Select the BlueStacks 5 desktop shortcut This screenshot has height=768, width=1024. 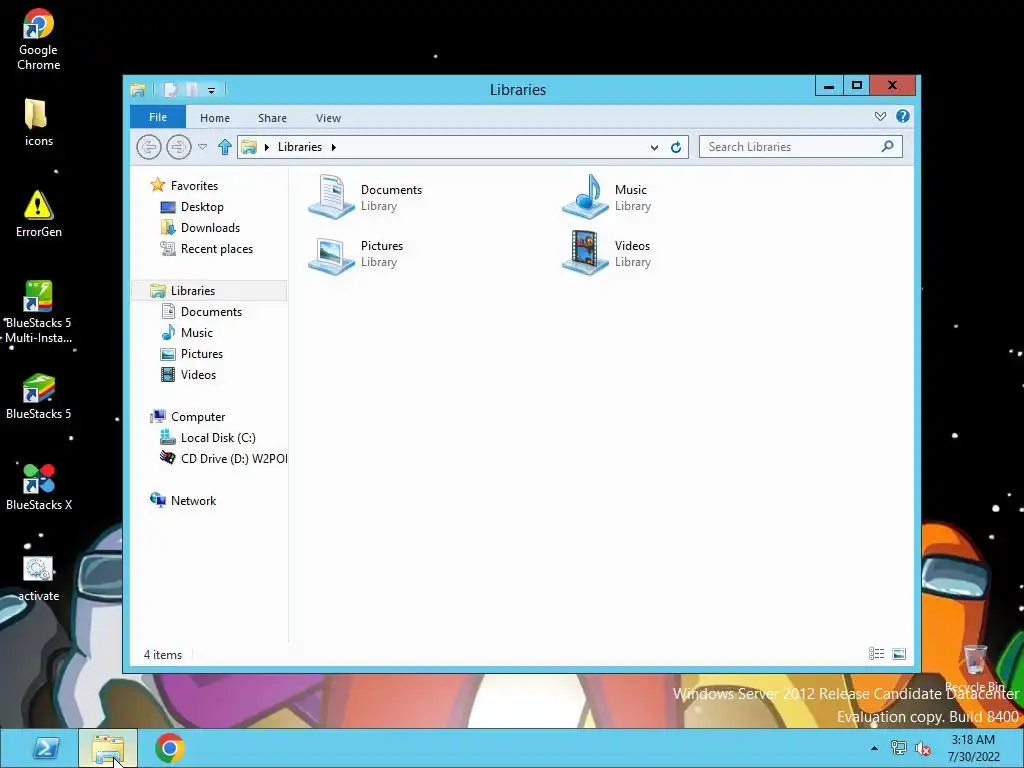tap(39, 396)
